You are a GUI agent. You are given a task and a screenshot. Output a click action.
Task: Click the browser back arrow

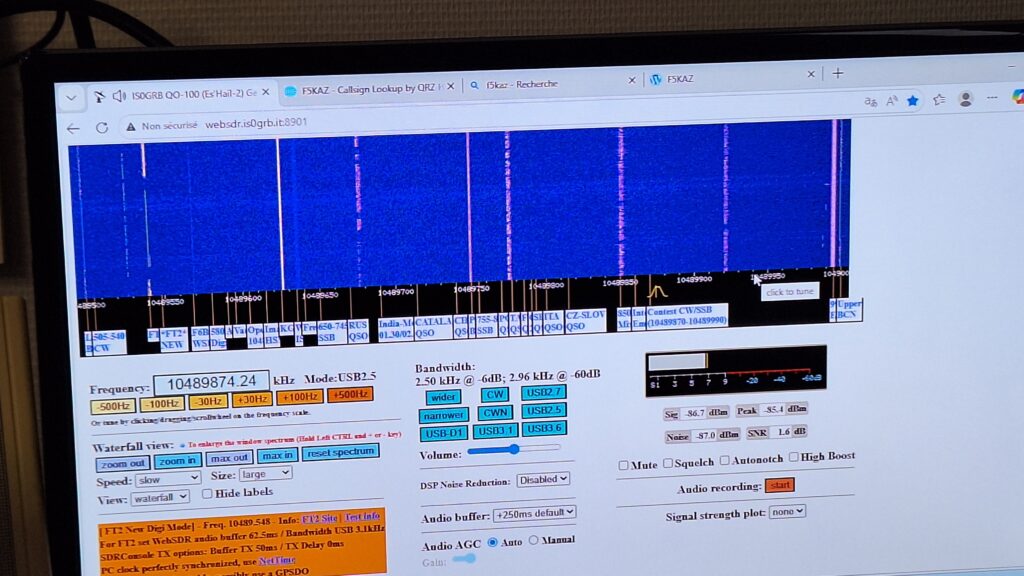(x=73, y=127)
